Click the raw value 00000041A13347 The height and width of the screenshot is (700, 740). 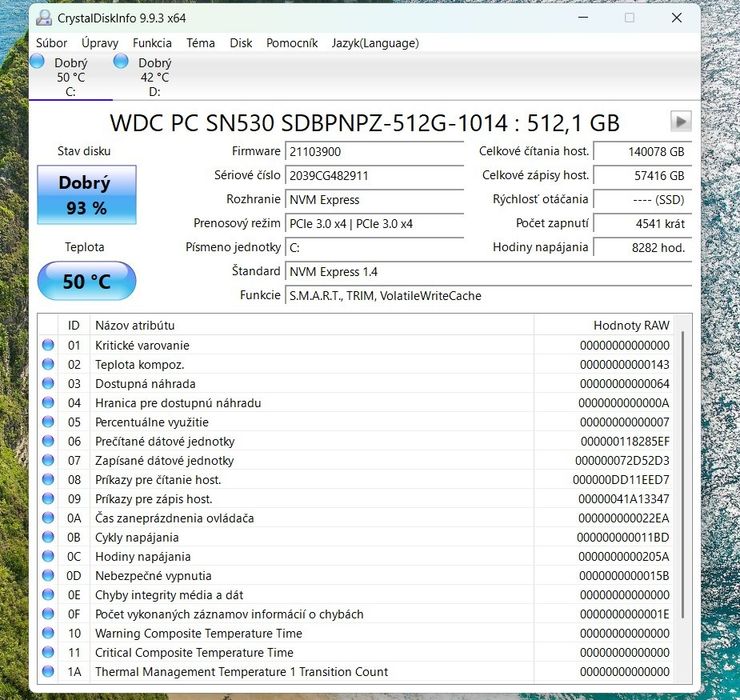tap(624, 499)
